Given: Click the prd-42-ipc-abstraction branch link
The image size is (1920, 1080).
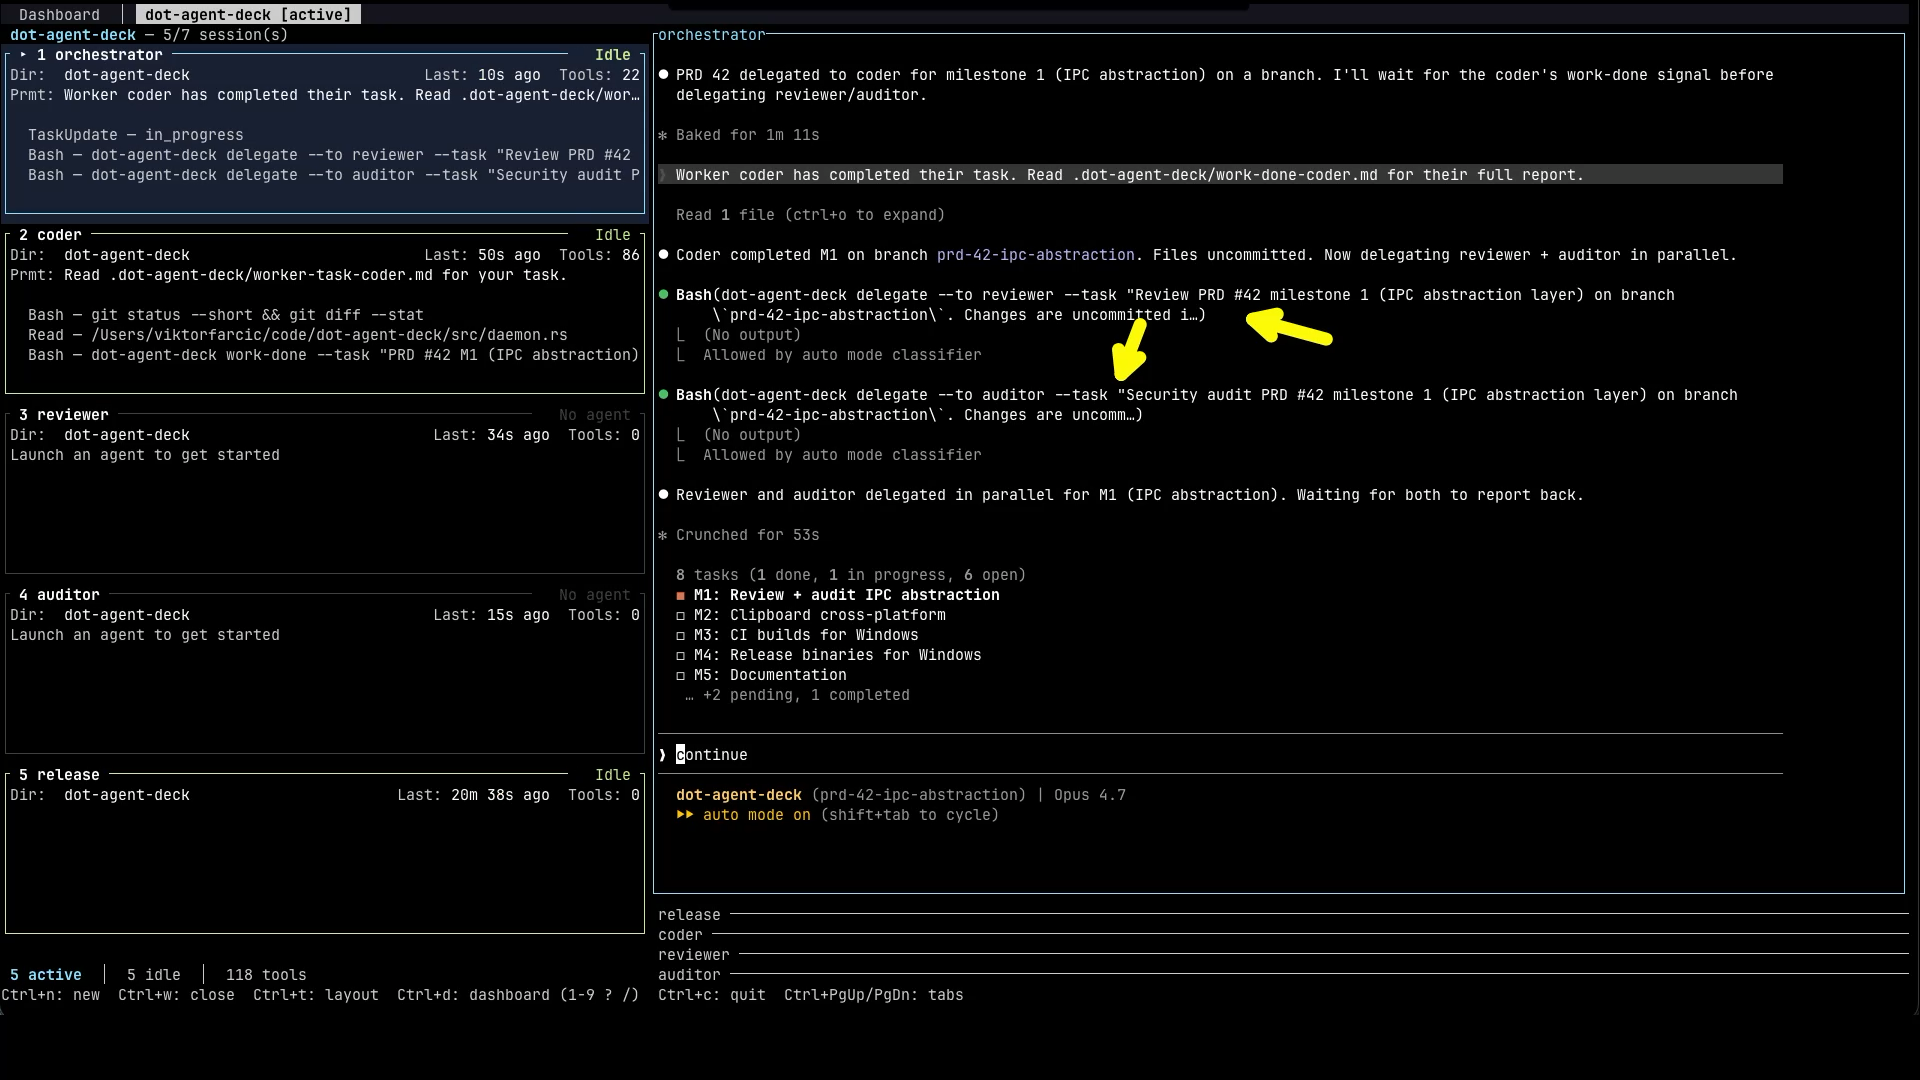Looking at the screenshot, I should [1035, 255].
